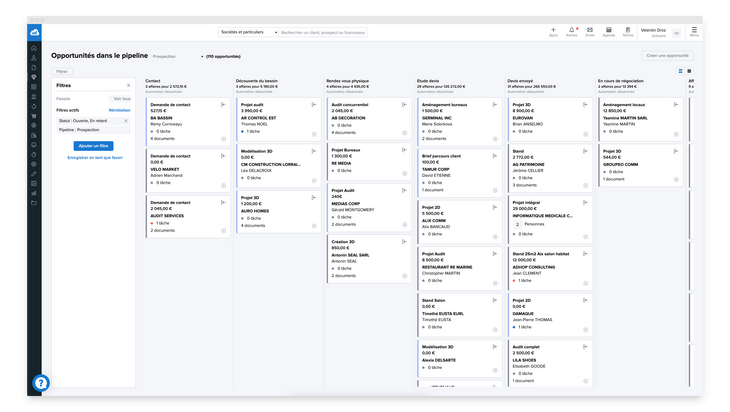This screenshot has height=412, width=730.
Task: Open the Tâches clipboard icon
Action: (x=628, y=32)
